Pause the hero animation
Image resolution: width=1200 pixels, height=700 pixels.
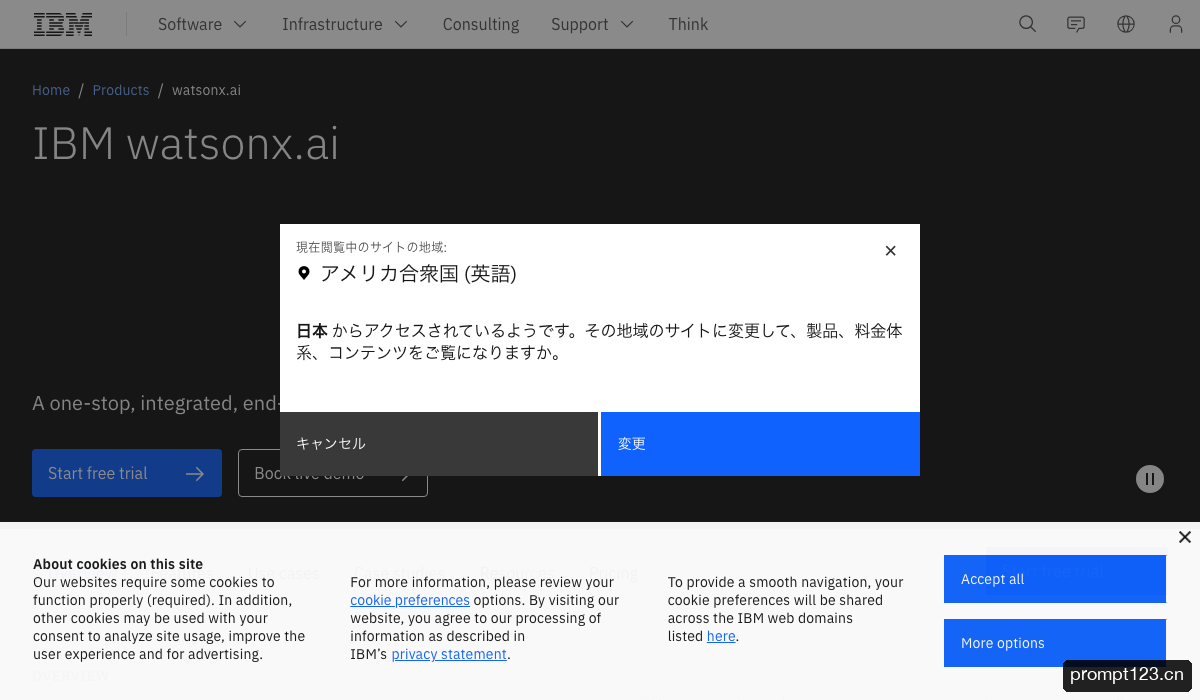click(1150, 479)
